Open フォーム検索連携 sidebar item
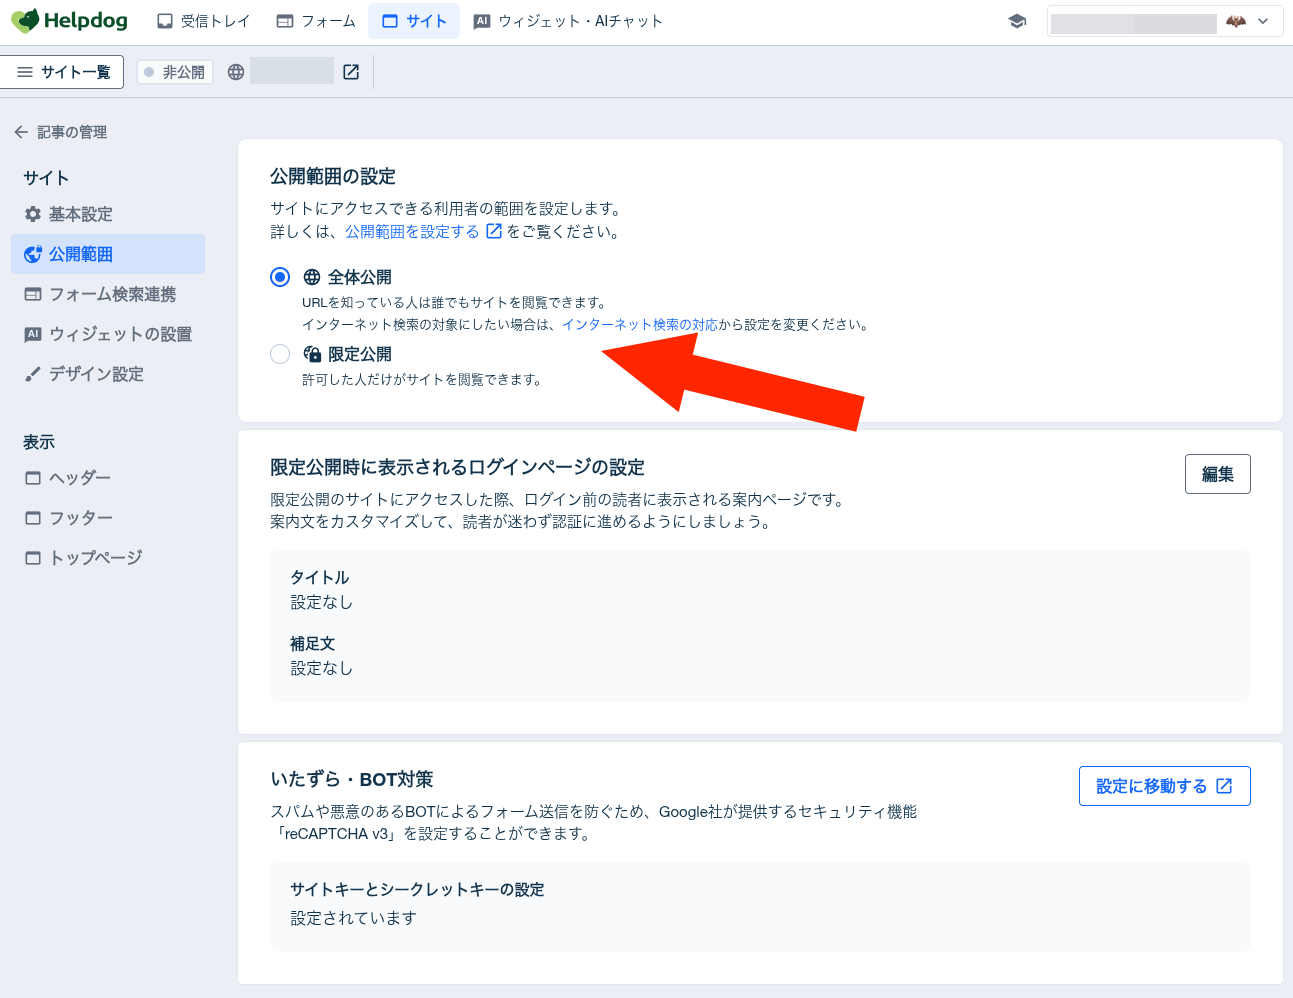The width and height of the screenshot is (1293, 998). 108,294
